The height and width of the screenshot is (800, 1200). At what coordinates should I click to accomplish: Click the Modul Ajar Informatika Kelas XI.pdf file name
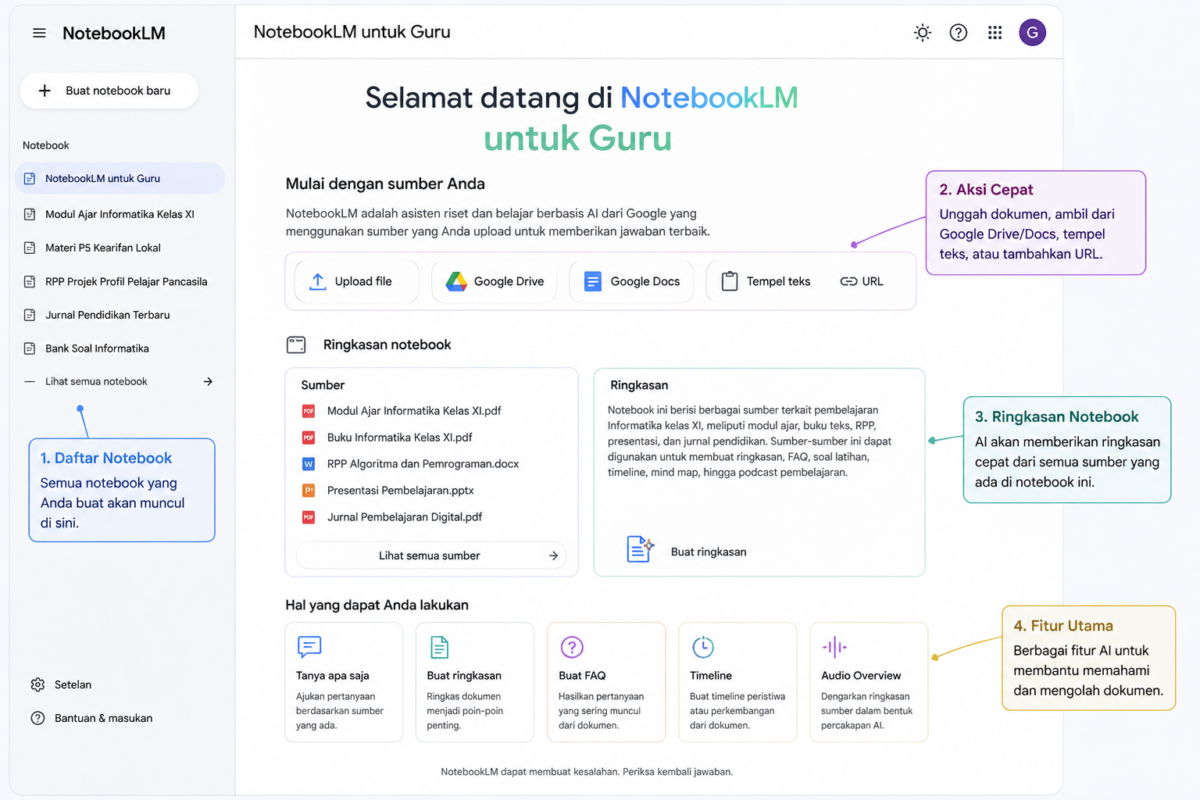coord(414,411)
